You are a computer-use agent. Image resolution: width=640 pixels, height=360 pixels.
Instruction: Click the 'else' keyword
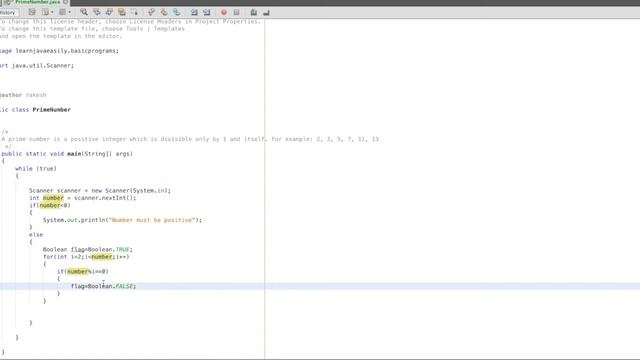(36, 235)
